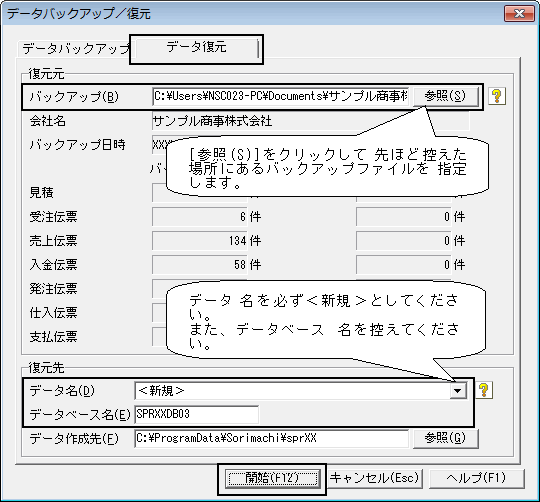Image resolution: width=540 pixels, height=502 pixels.
Task: Open help via ヘルプ(F1) button
Action: (476, 478)
